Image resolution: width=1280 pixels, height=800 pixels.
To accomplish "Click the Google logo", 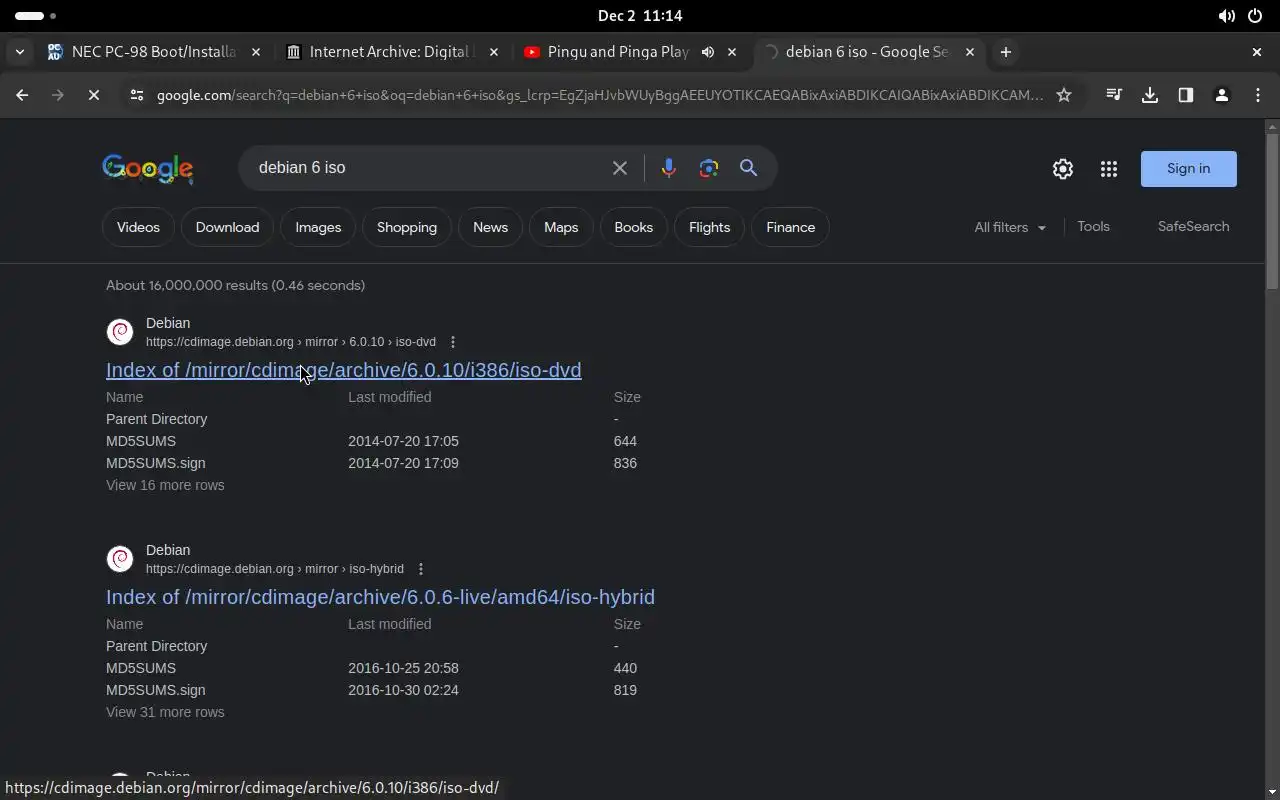I will [x=148, y=169].
